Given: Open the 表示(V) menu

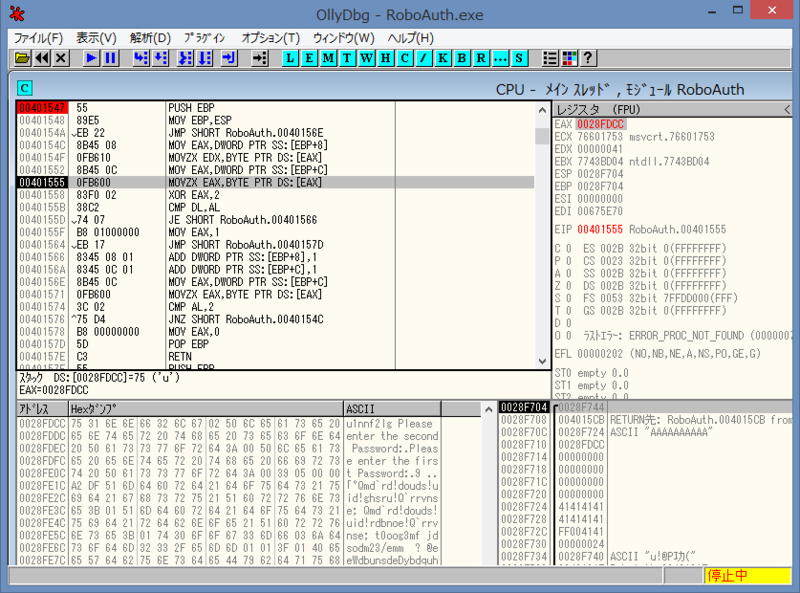Looking at the screenshot, I should click(96, 38).
